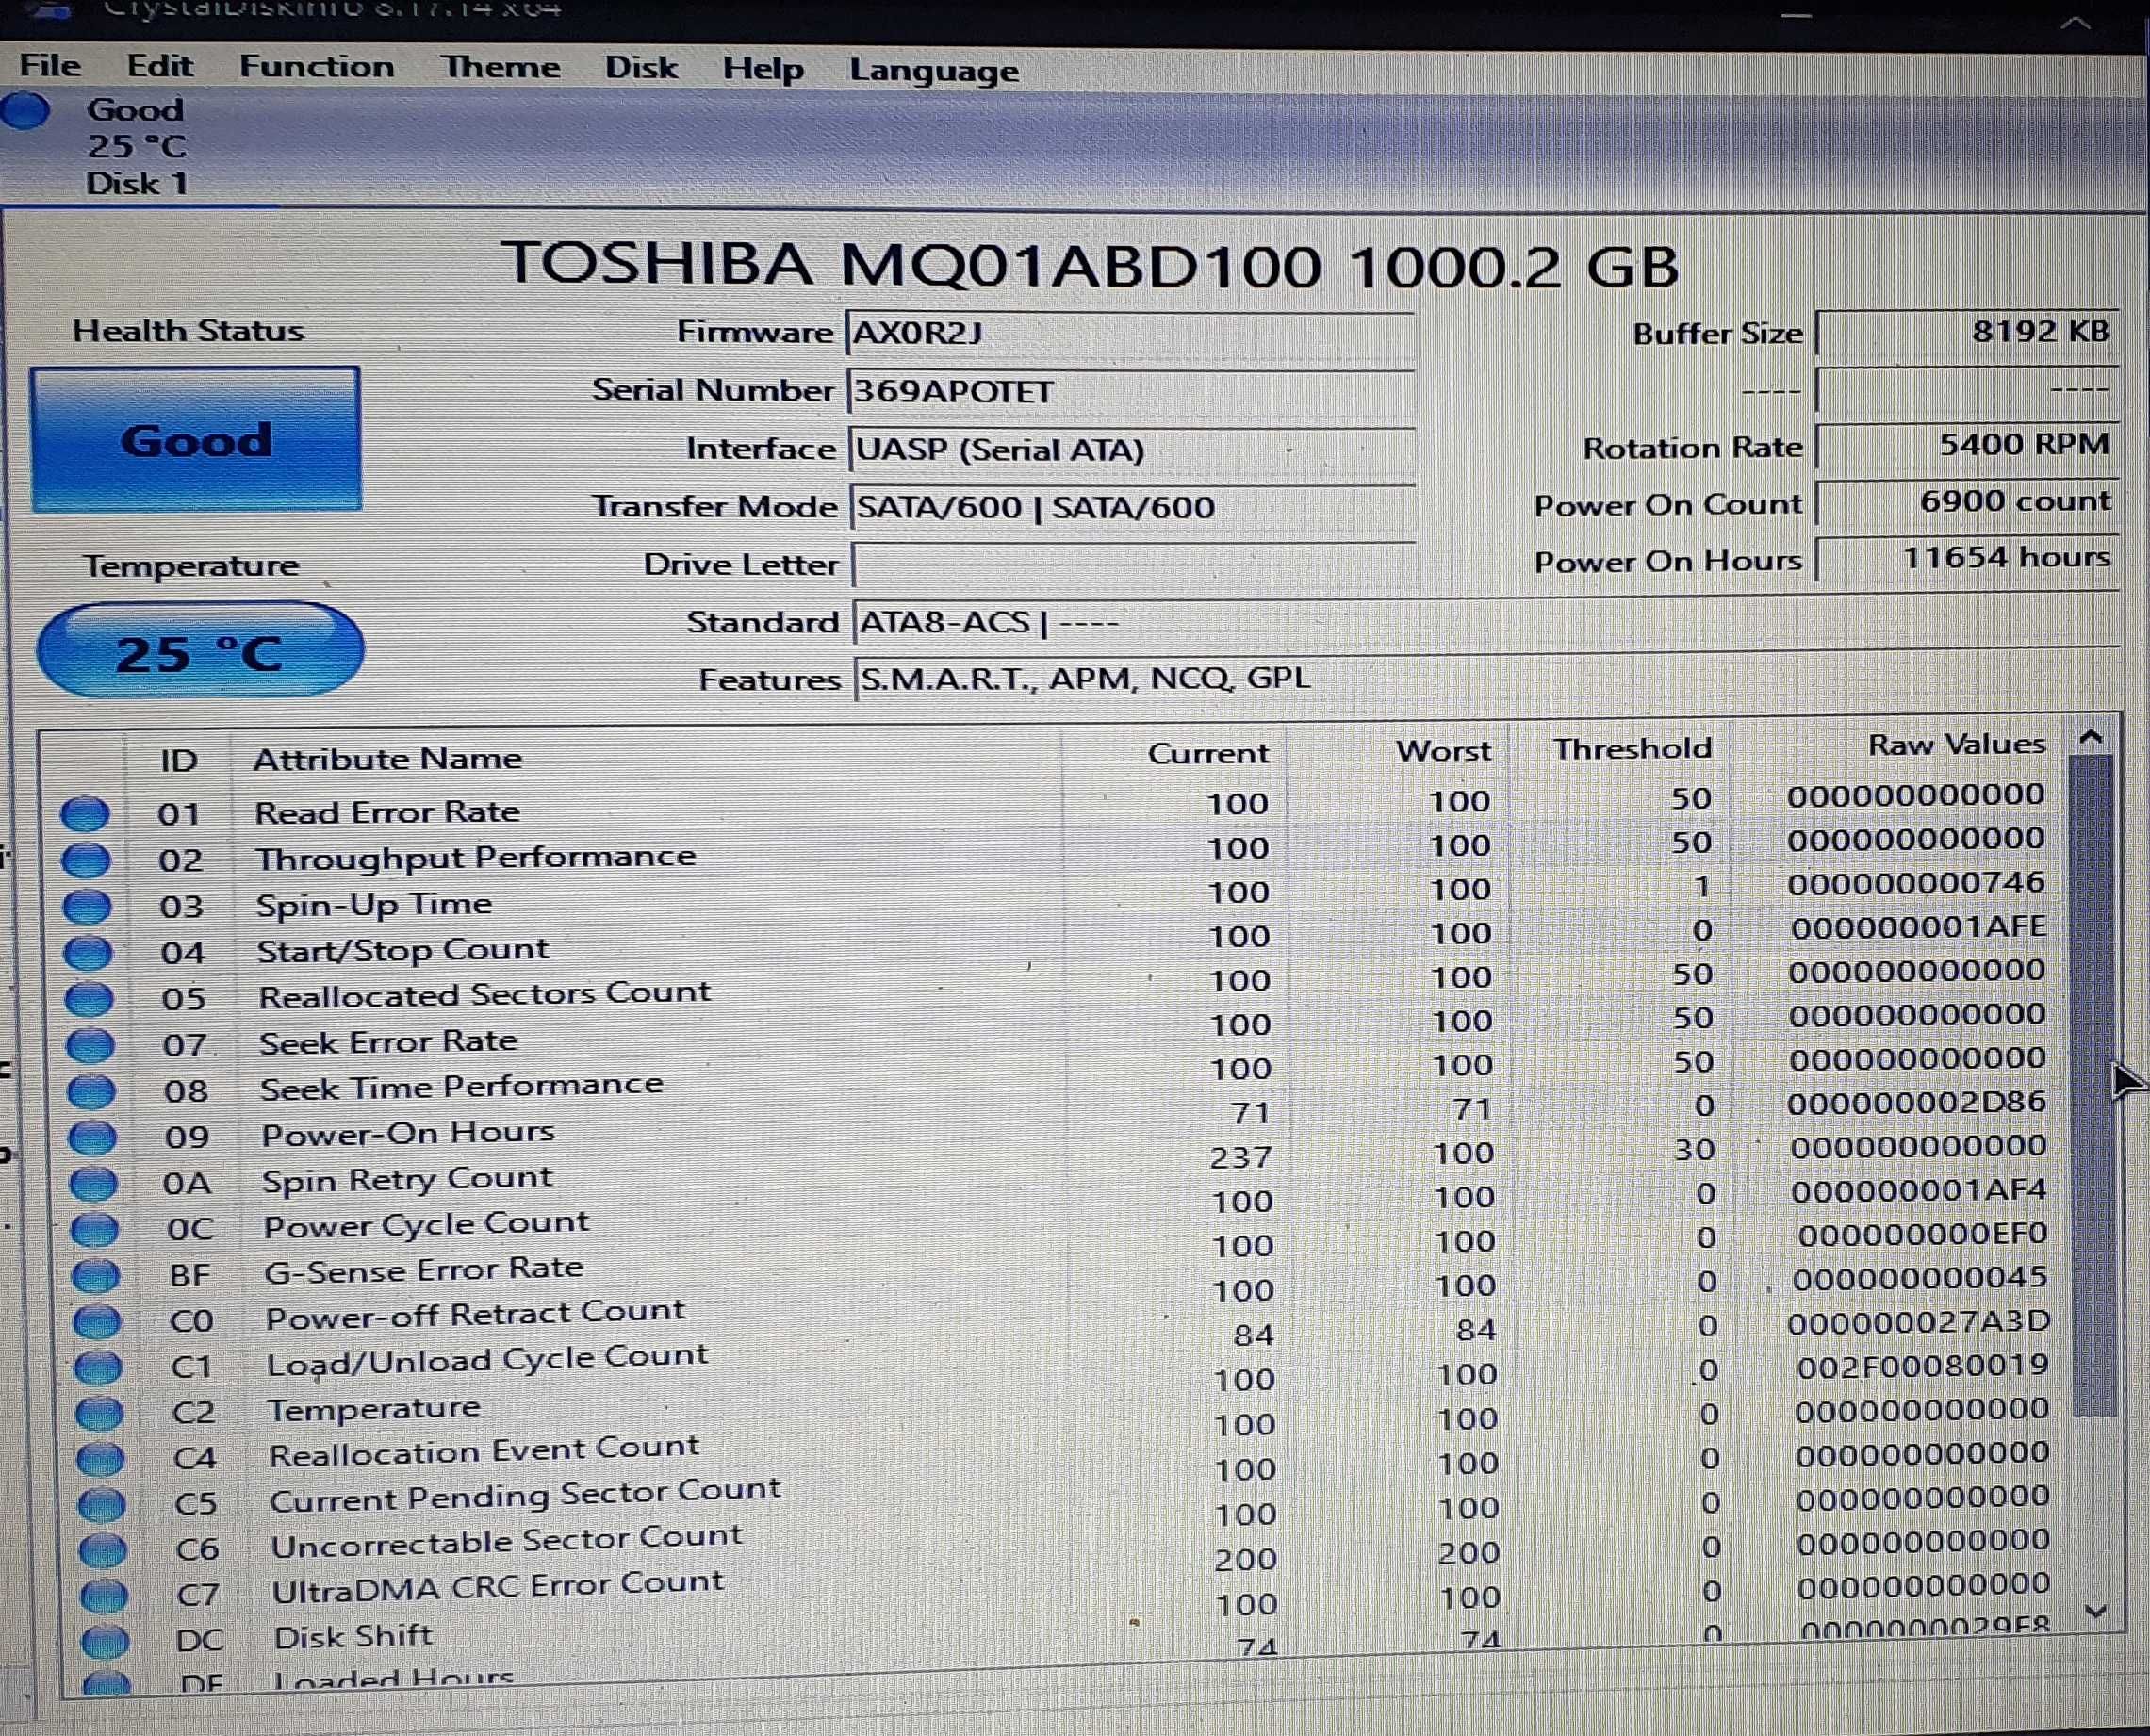The height and width of the screenshot is (1736, 2150).
Task: Click status icon for Throughput Performance
Action: [x=86, y=860]
